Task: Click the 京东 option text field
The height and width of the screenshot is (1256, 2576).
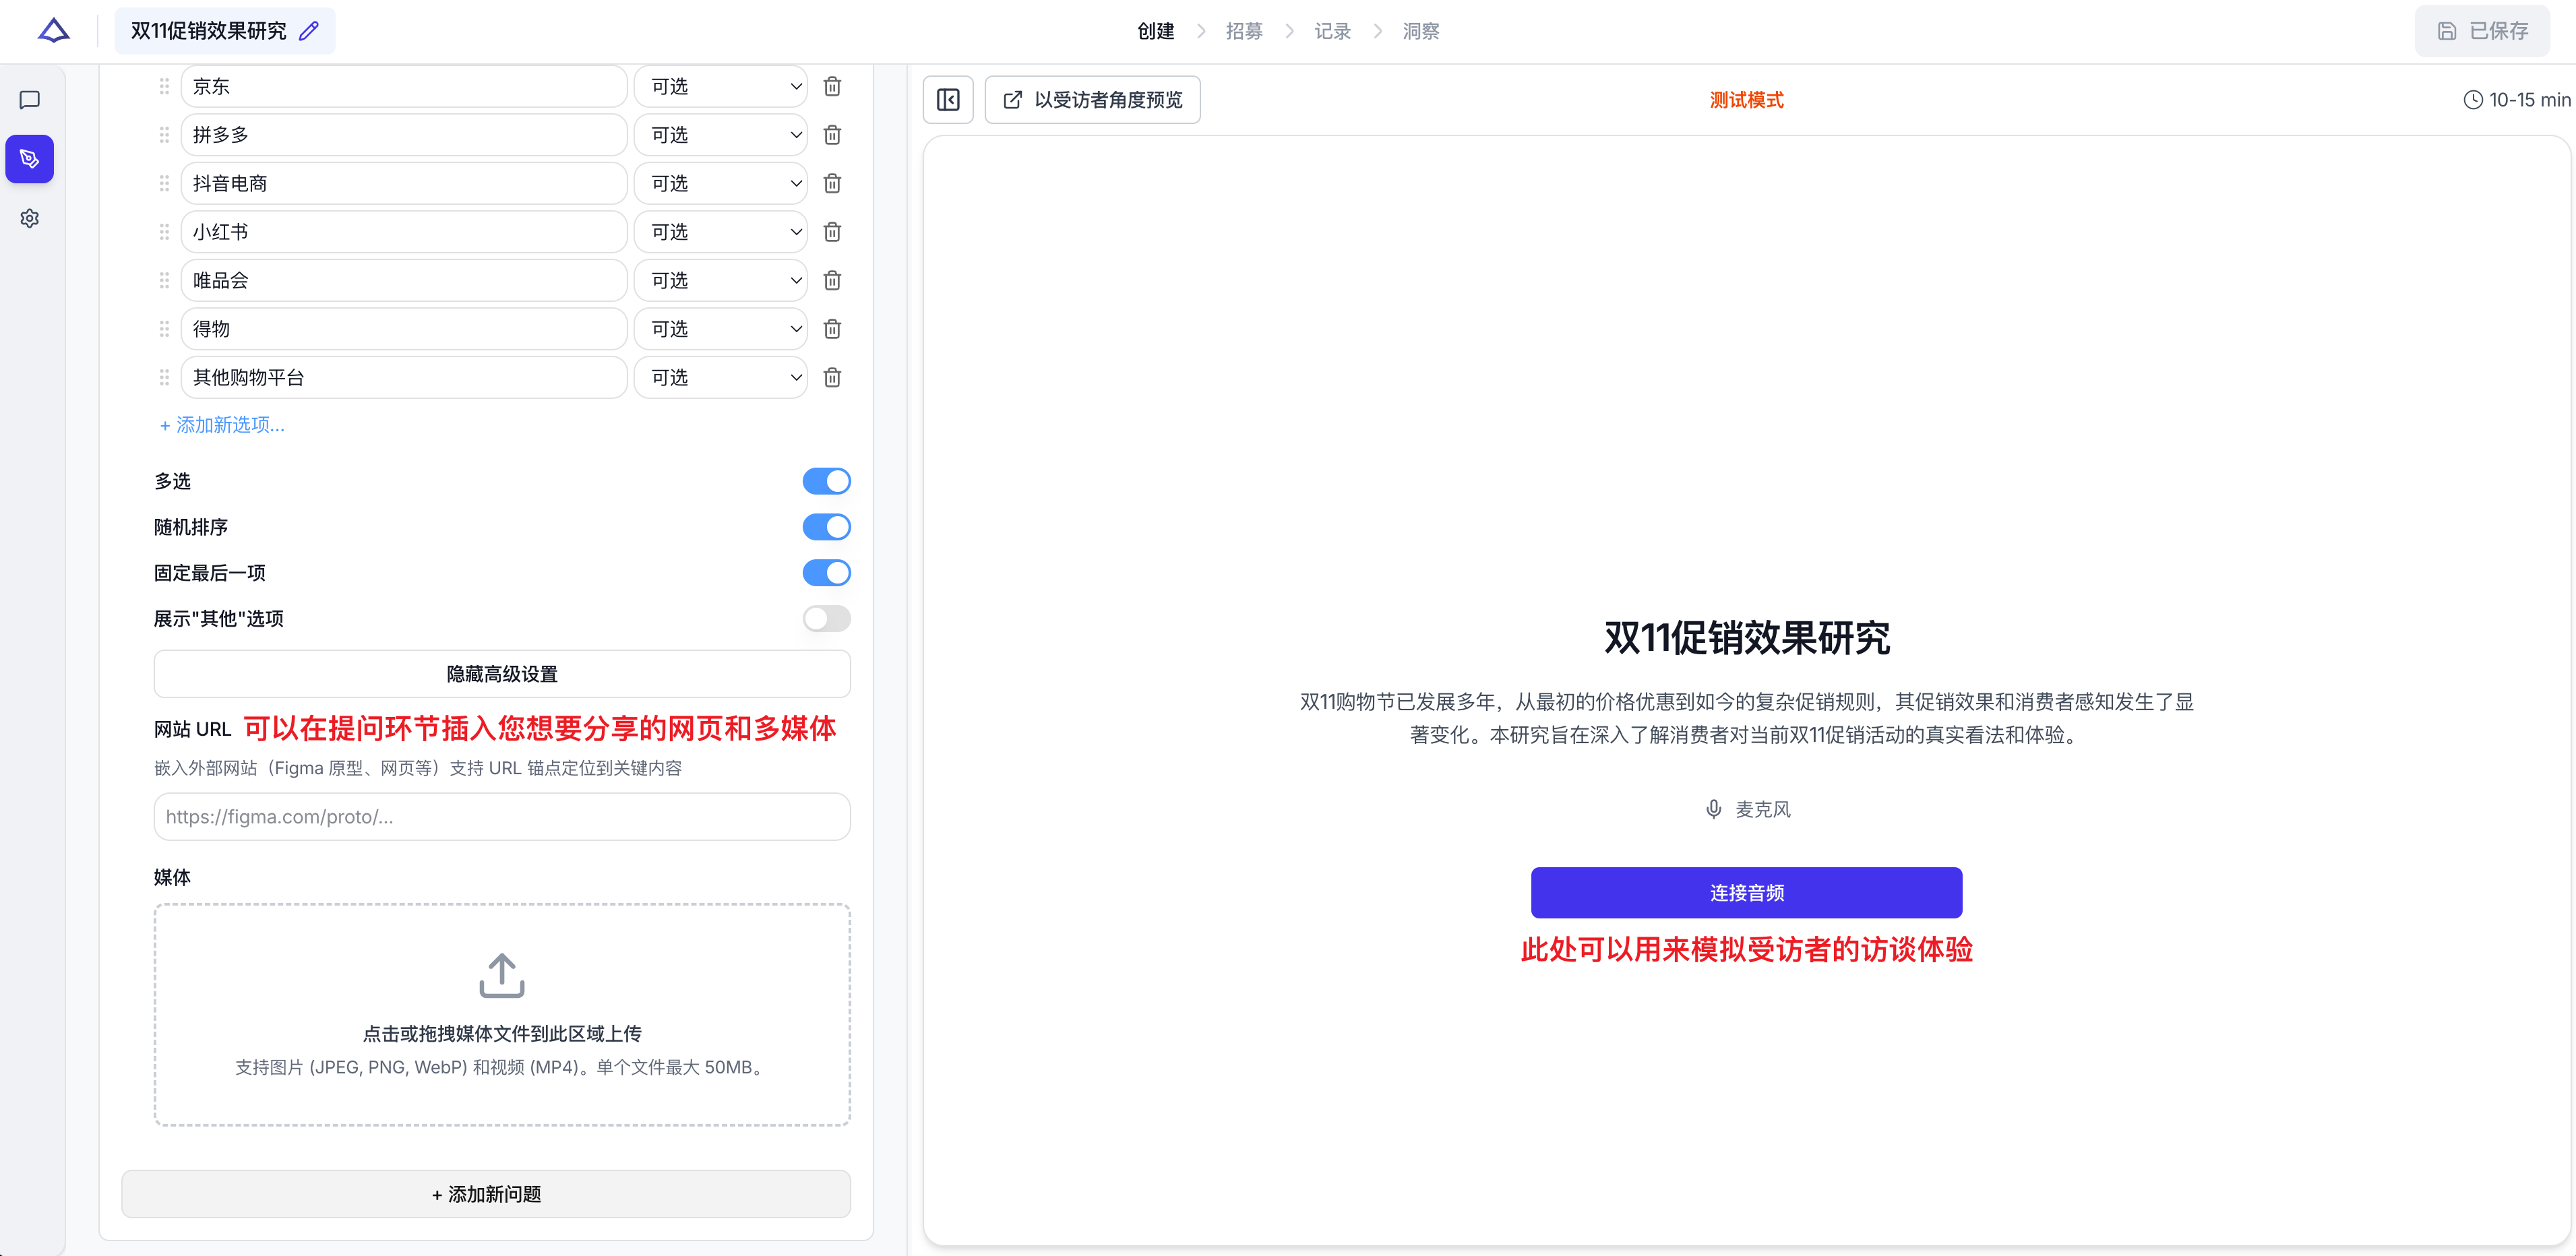Action: (404, 87)
